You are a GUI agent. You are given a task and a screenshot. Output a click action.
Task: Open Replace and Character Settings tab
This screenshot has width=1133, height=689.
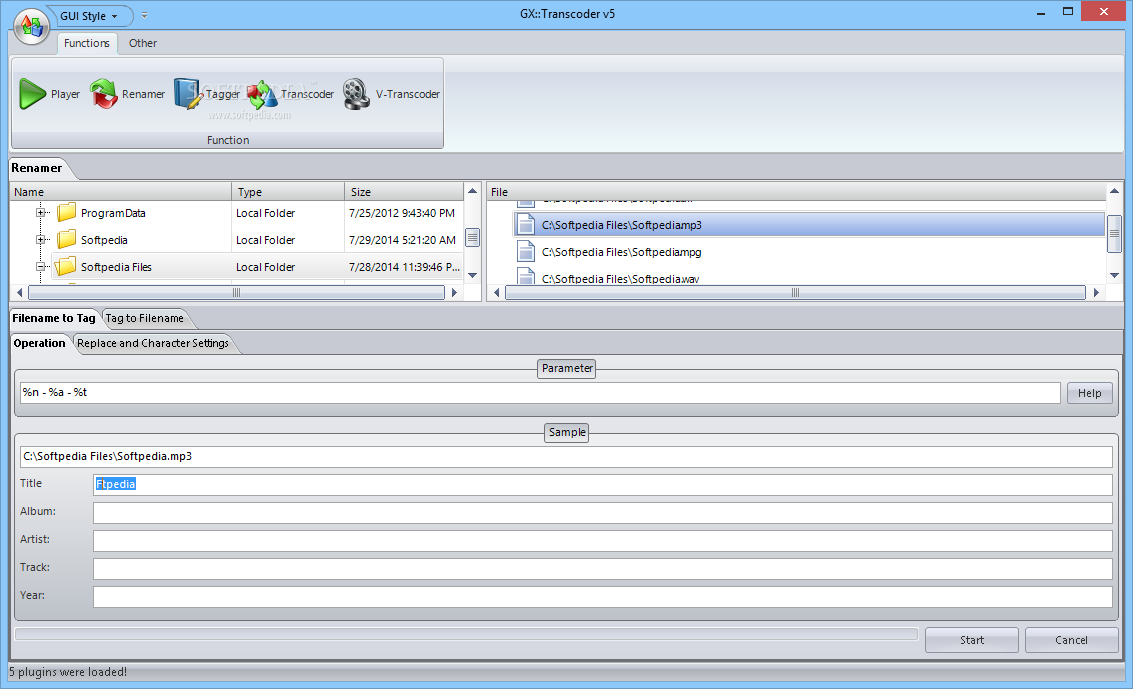(152, 344)
